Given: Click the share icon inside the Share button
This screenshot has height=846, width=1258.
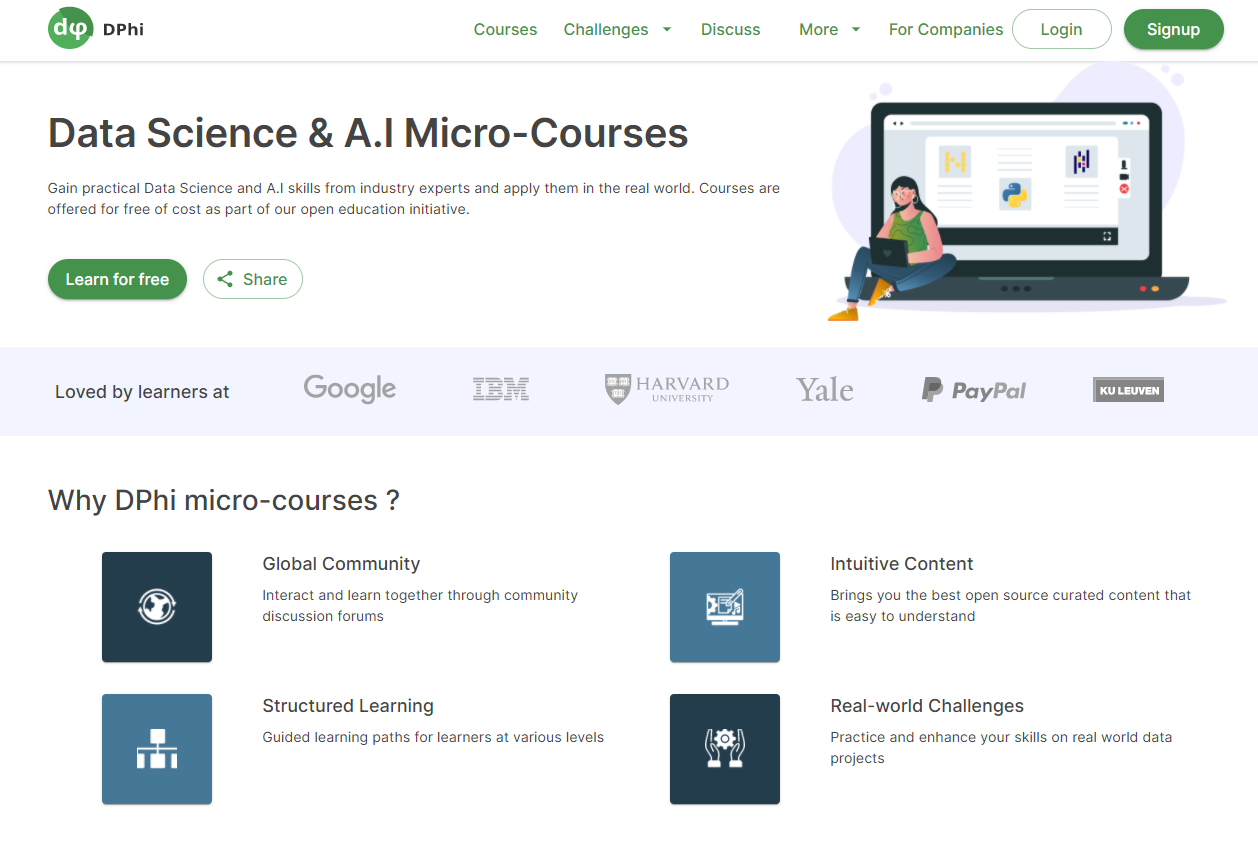Looking at the screenshot, I should click(x=225, y=279).
